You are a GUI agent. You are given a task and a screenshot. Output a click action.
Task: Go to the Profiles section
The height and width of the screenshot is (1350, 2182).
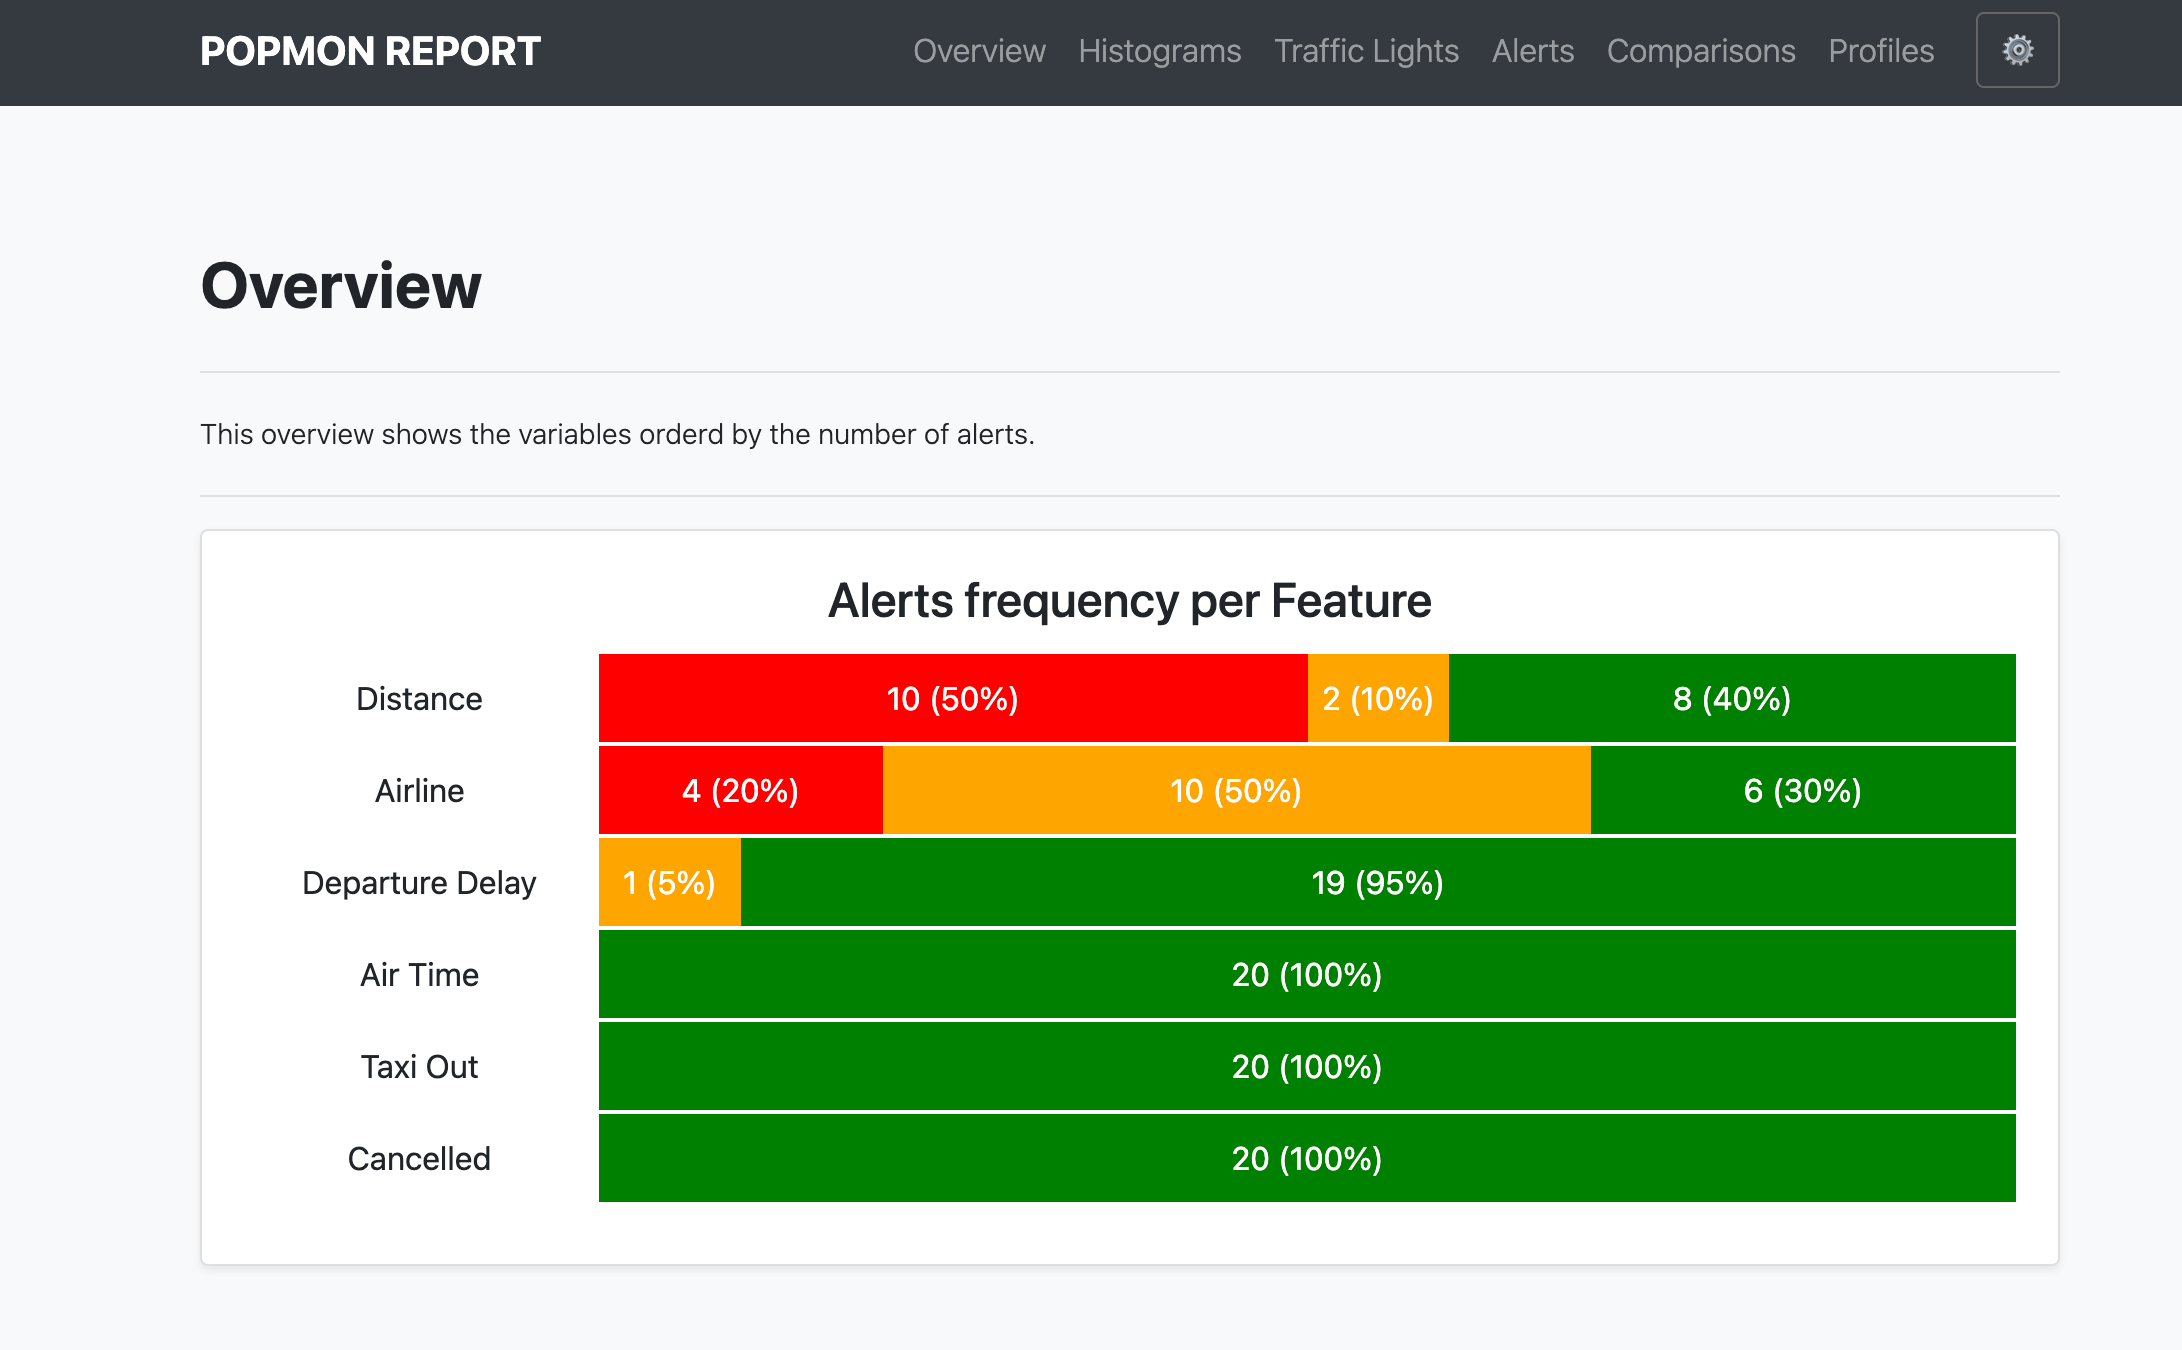pyautogui.click(x=1880, y=51)
